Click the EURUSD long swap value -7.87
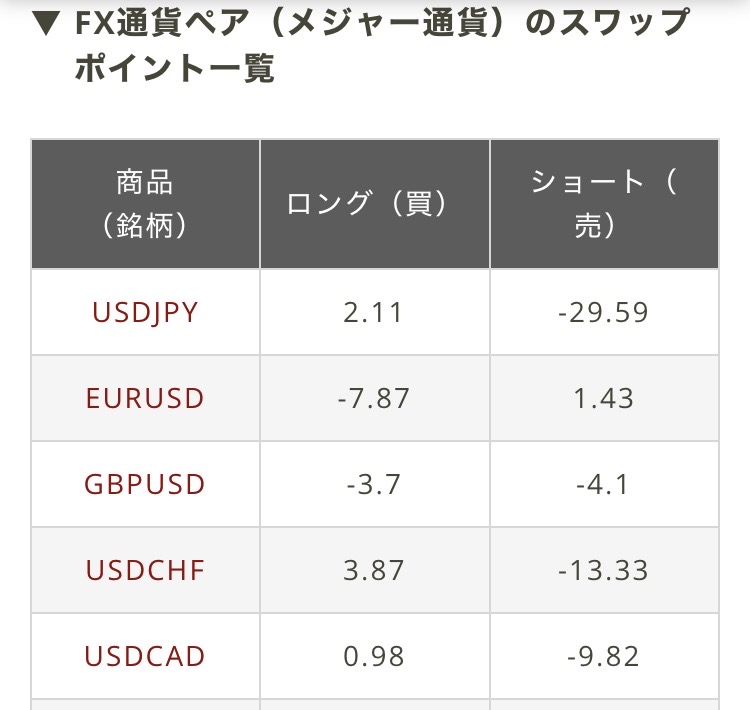 [374, 399]
